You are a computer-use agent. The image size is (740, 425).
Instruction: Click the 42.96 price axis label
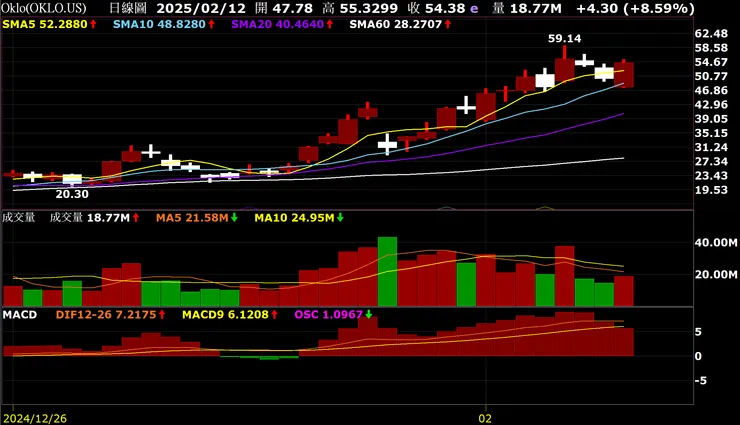coord(711,104)
